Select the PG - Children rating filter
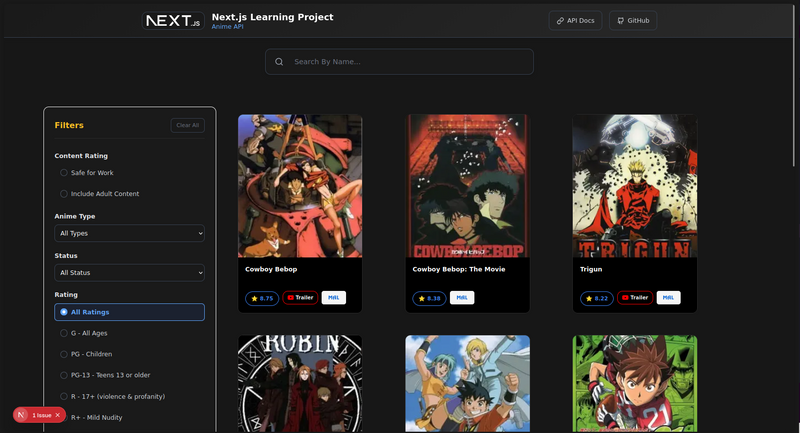This screenshot has height=433, width=800. coord(64,354)
